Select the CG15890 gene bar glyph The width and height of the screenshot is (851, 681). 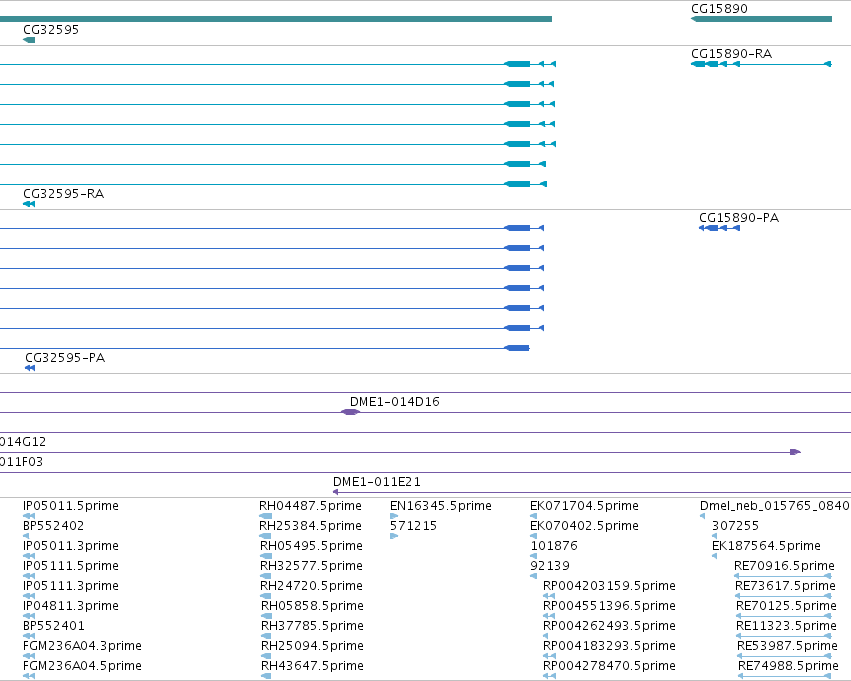(761, 19)
